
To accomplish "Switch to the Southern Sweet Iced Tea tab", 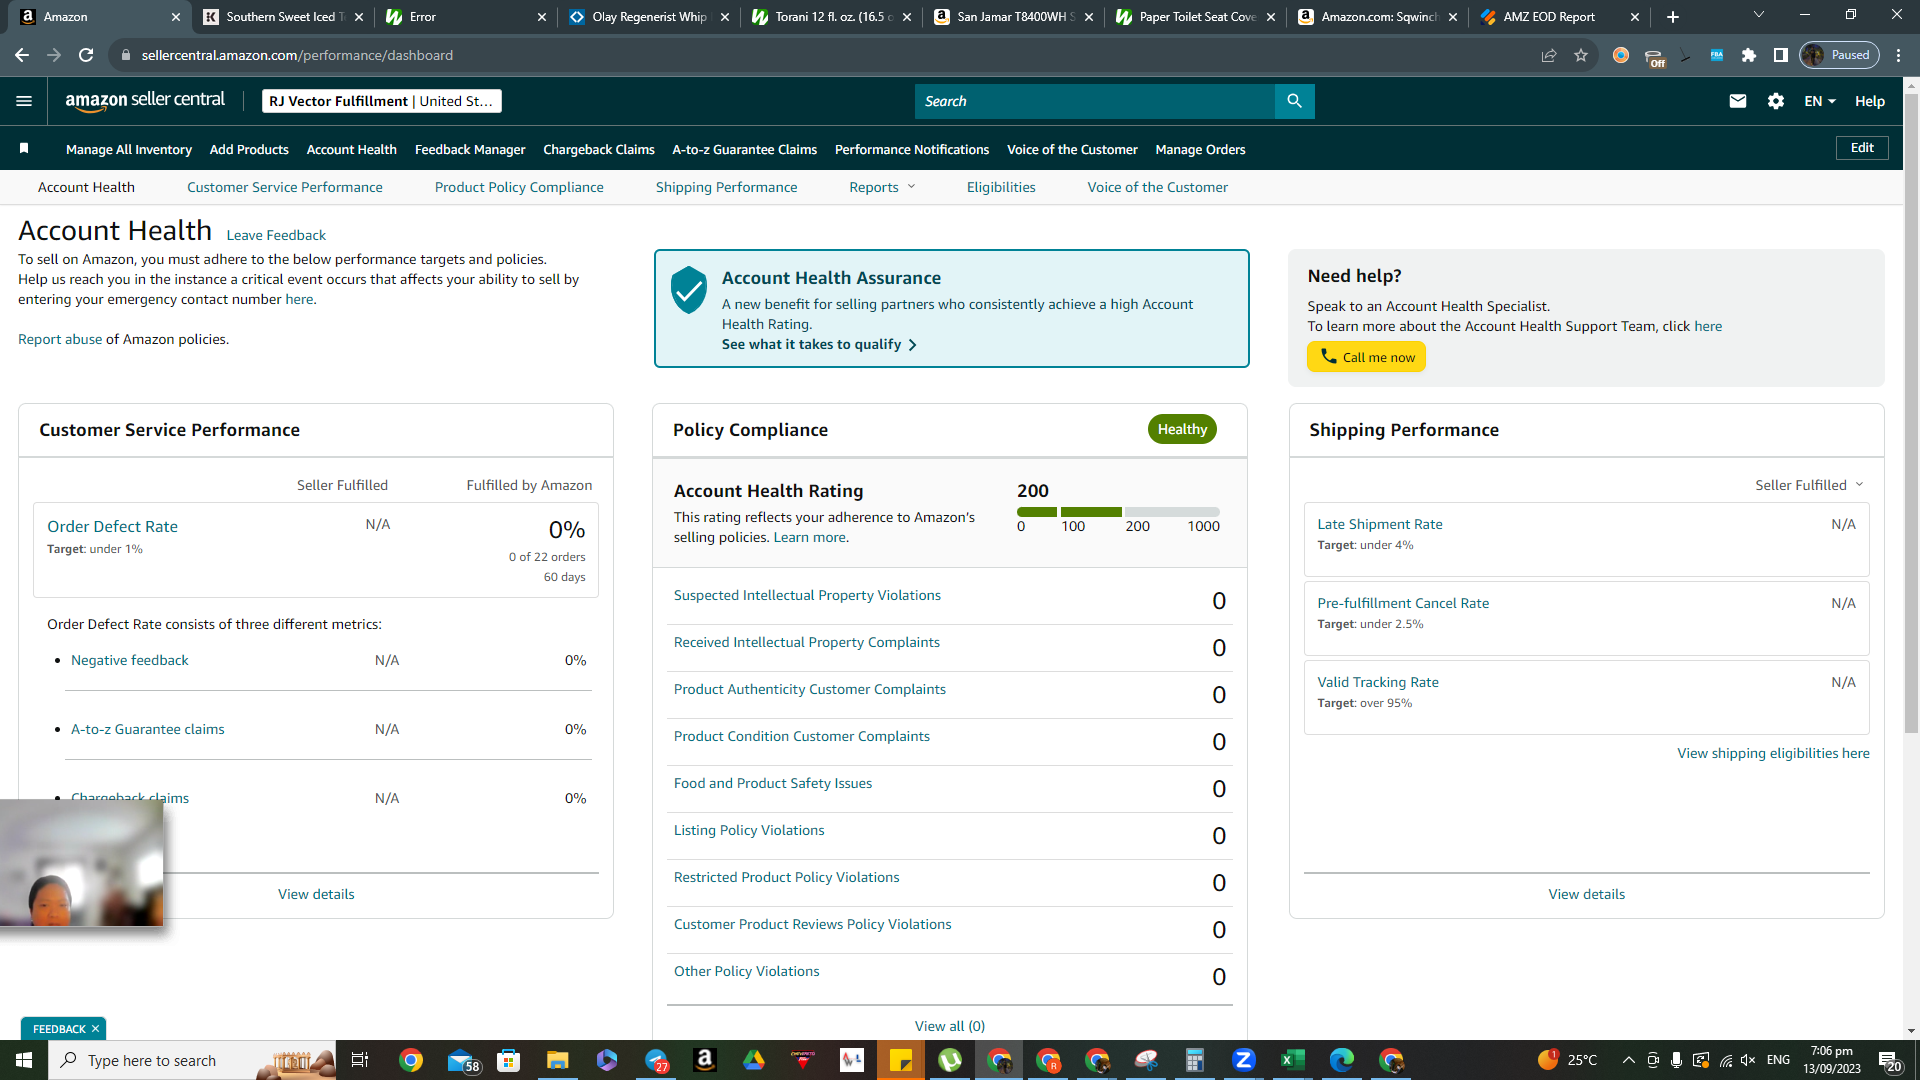I will [285, 17].
